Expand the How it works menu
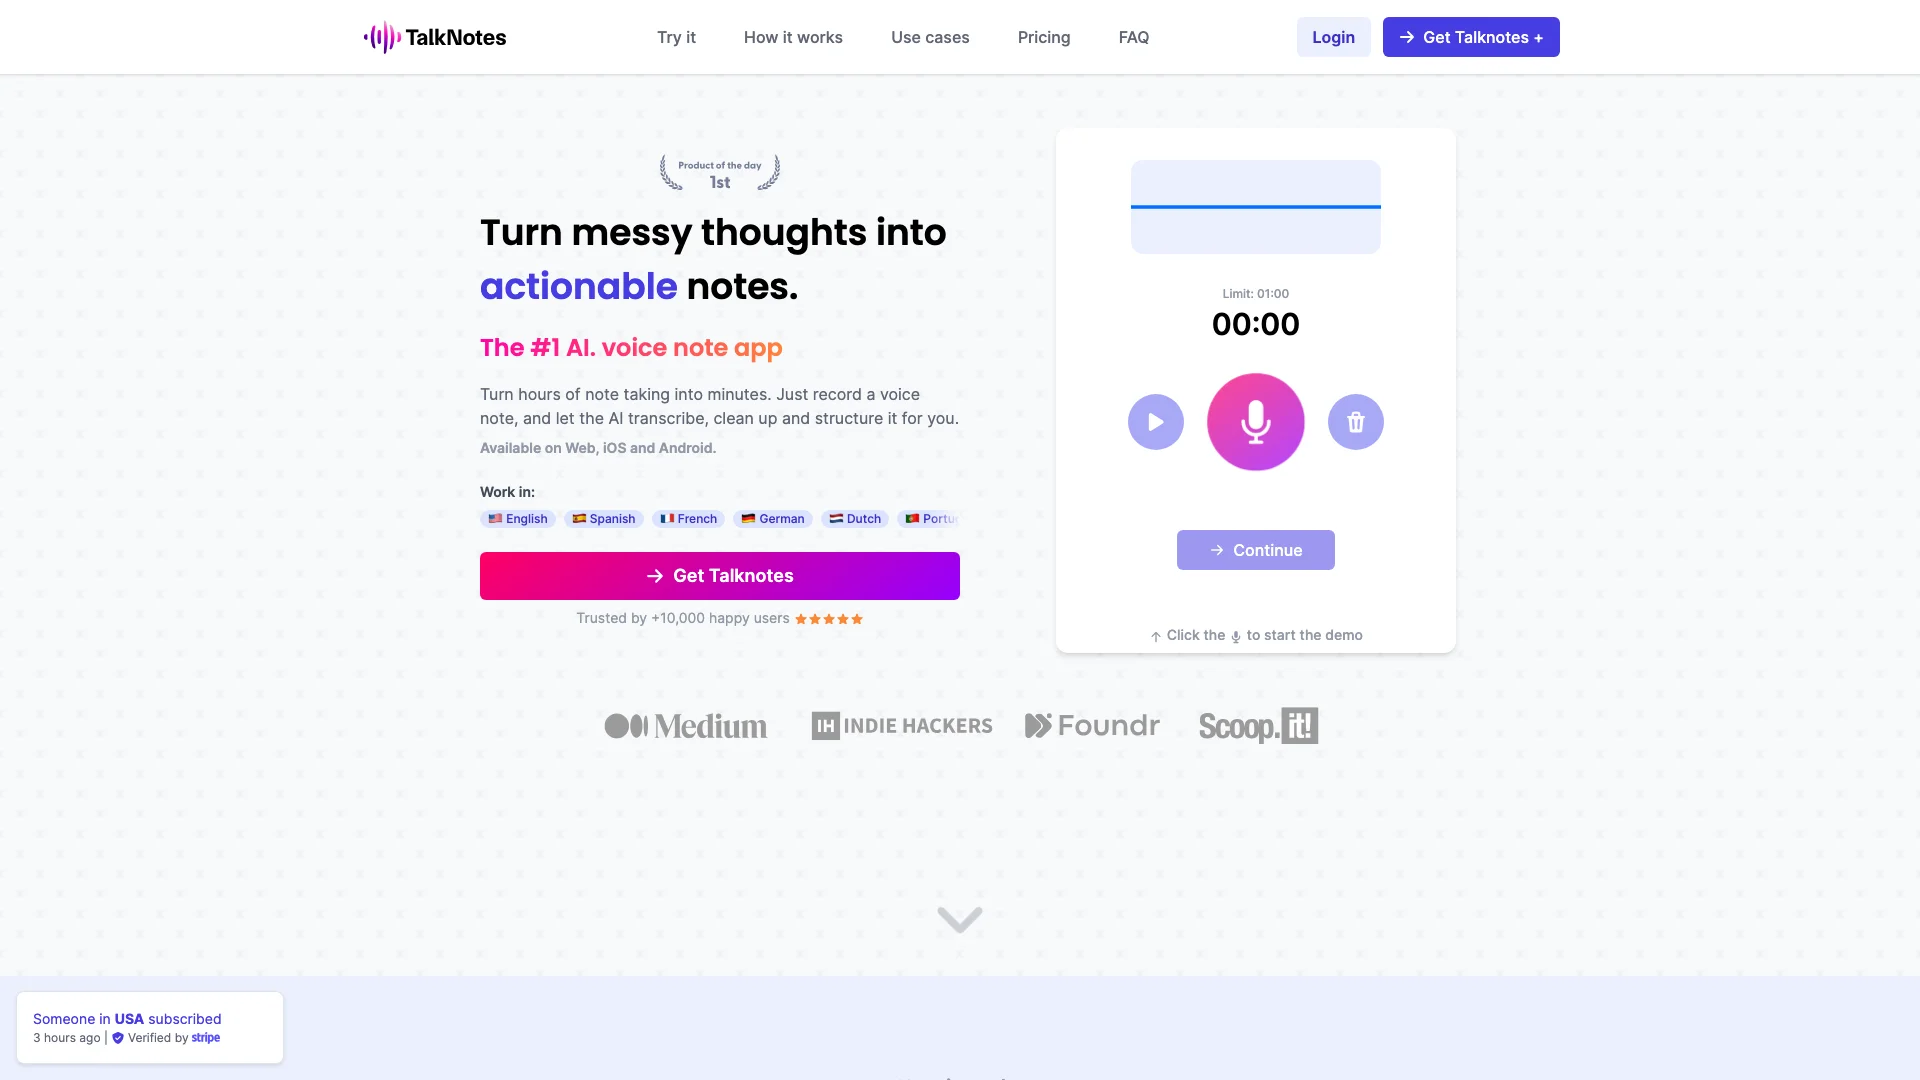The height and width of the screenshot is (1080, 1920). 793,37
